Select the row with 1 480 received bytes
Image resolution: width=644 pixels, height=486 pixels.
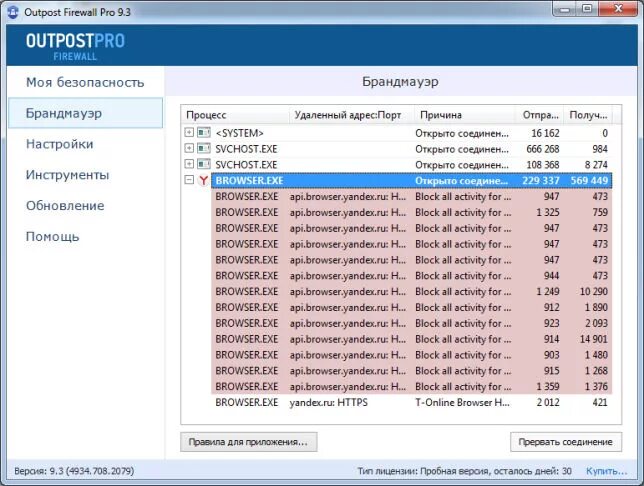(x=412, y=355)
